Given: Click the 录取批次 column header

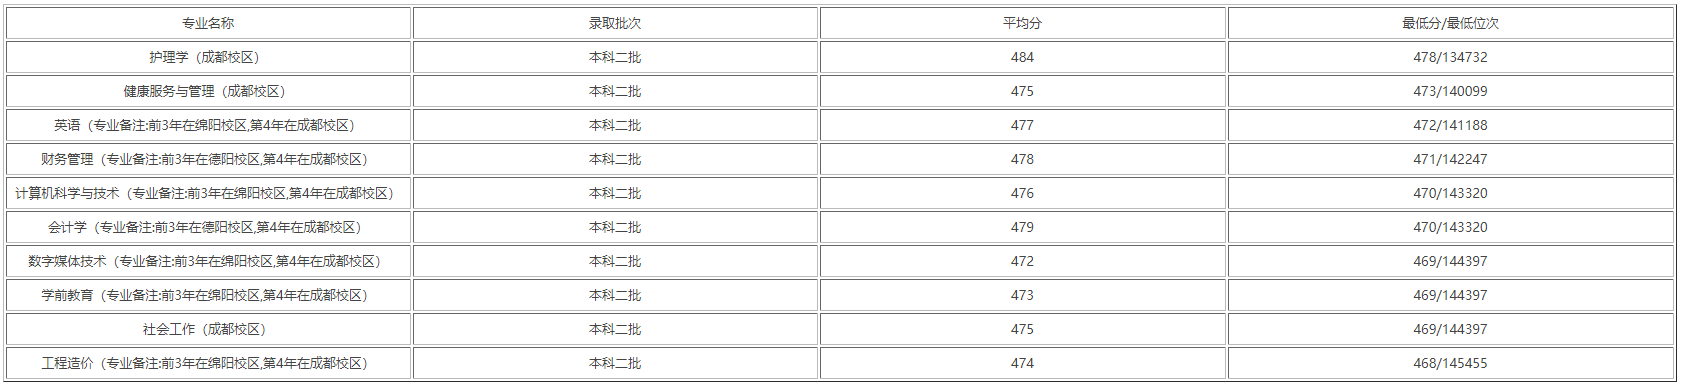Looking at the screenshot, I should 615,23.
